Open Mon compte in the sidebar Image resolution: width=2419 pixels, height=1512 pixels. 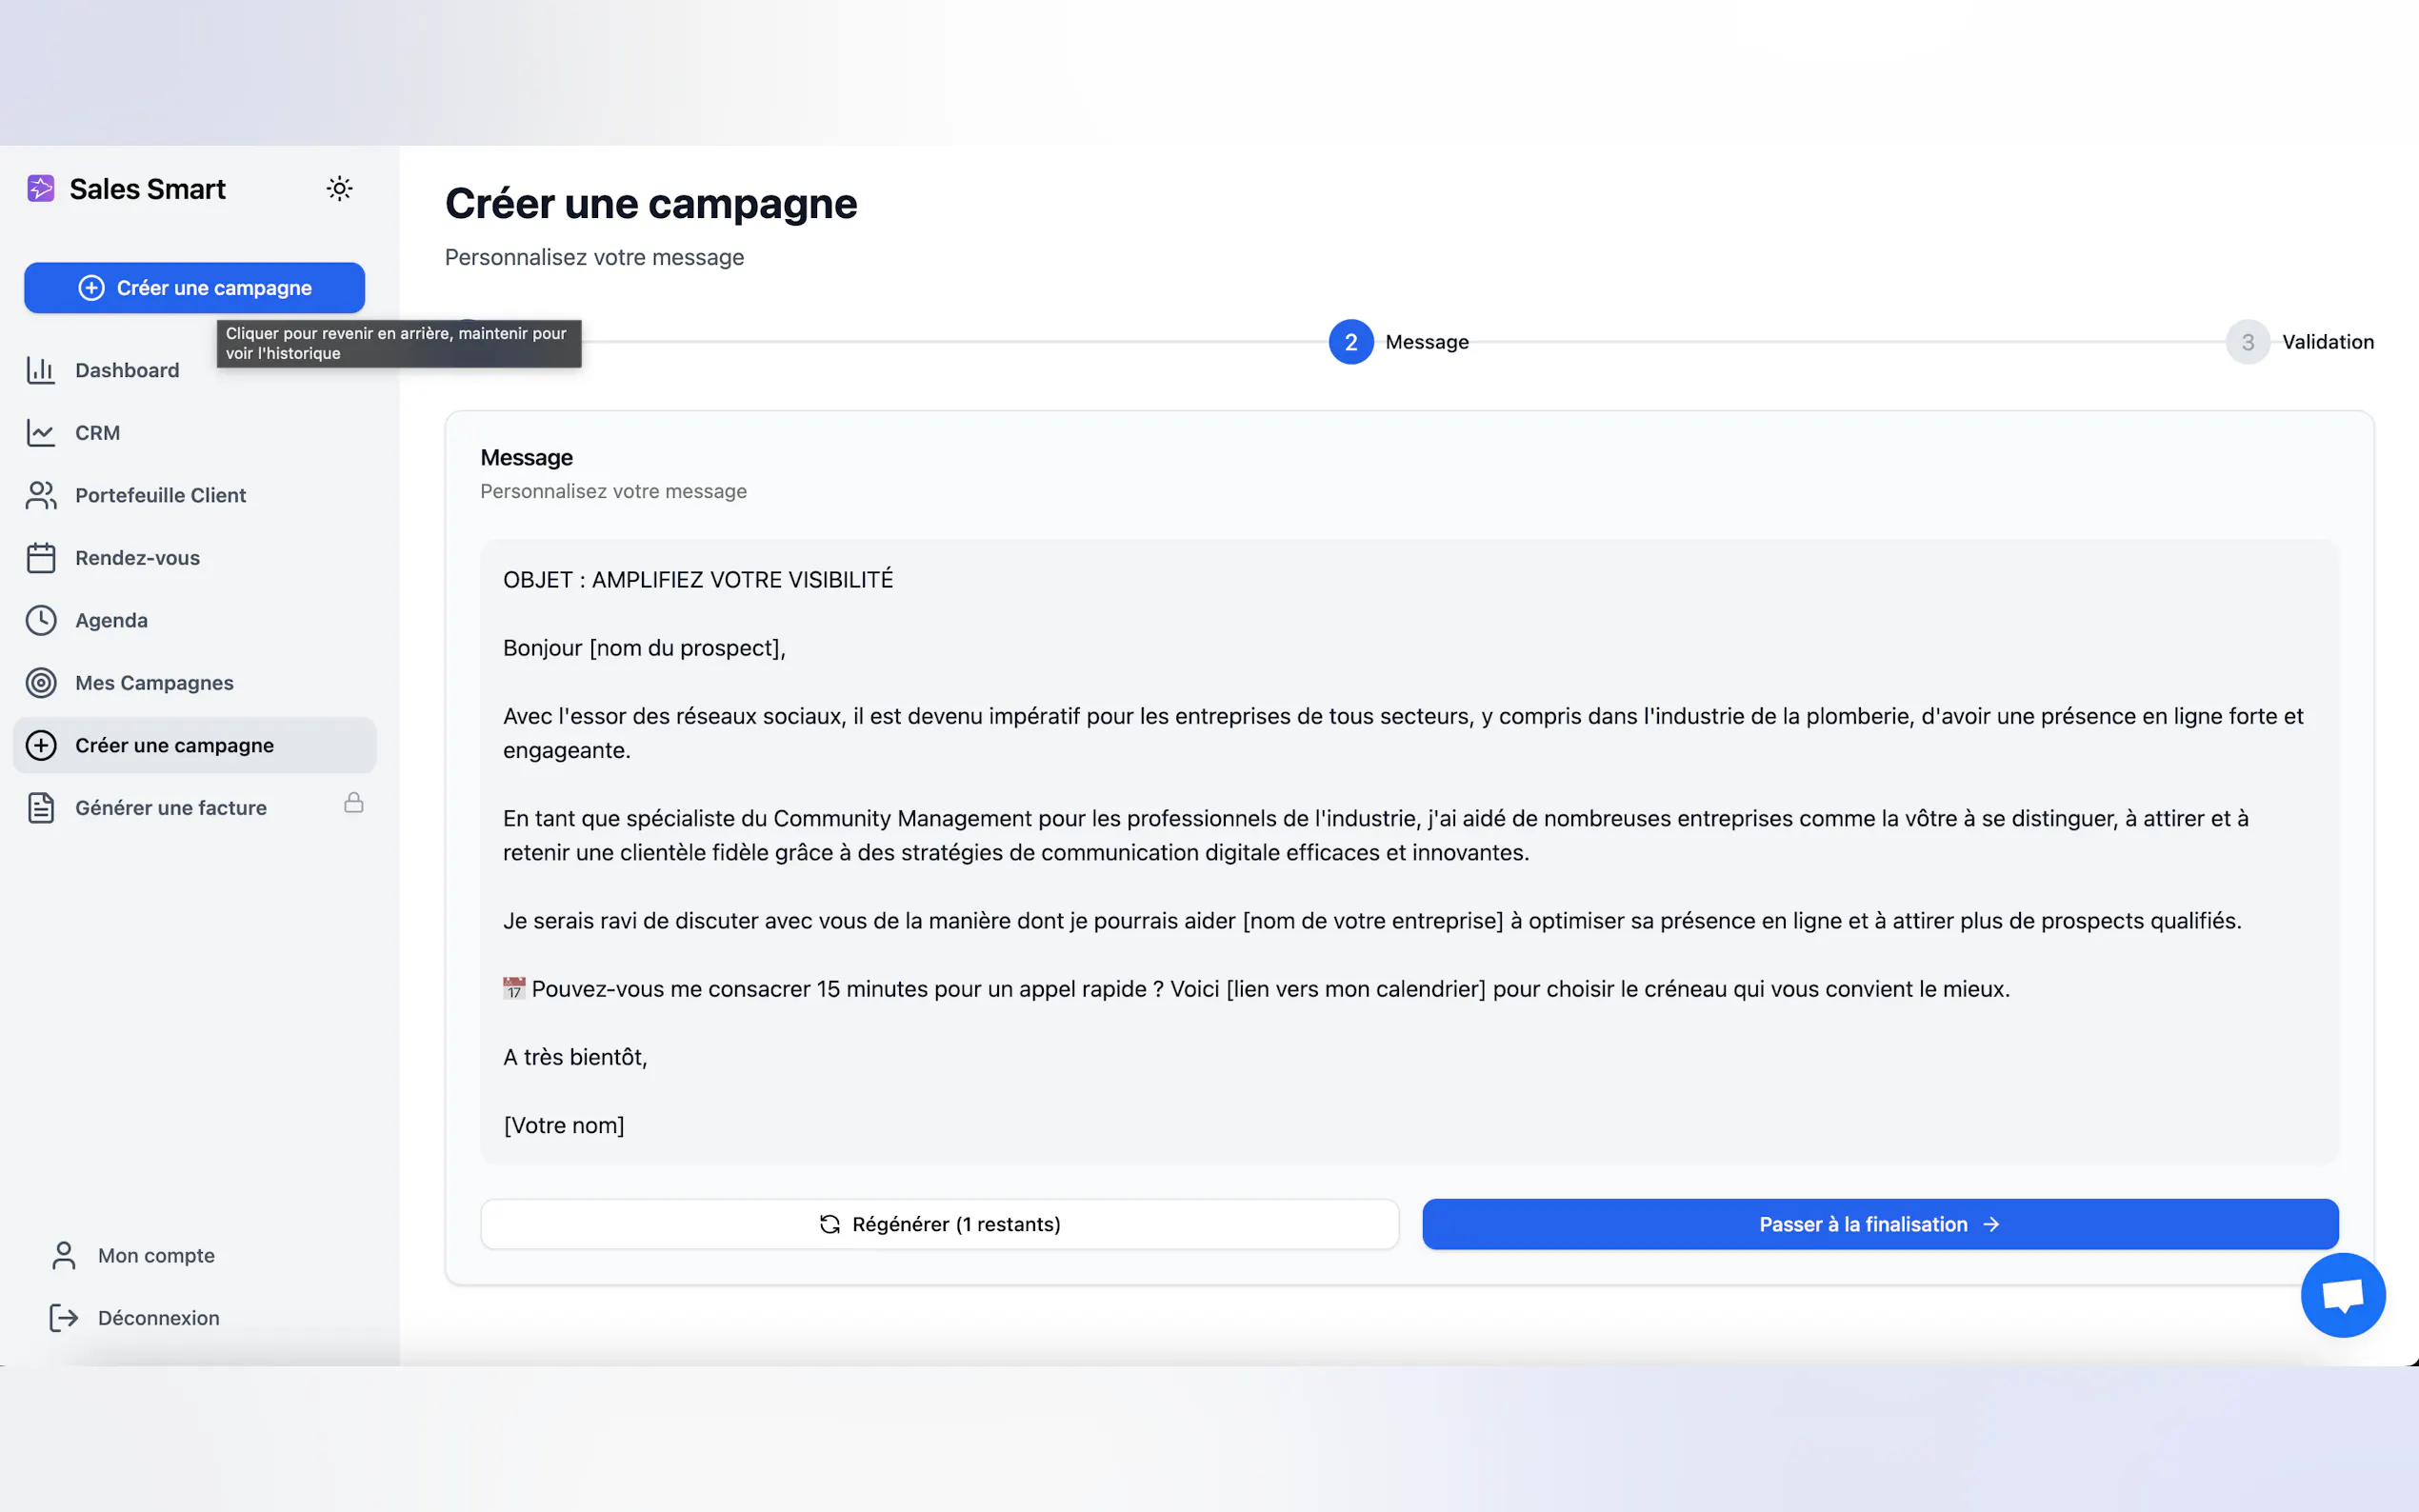(x=156, y=1255)
